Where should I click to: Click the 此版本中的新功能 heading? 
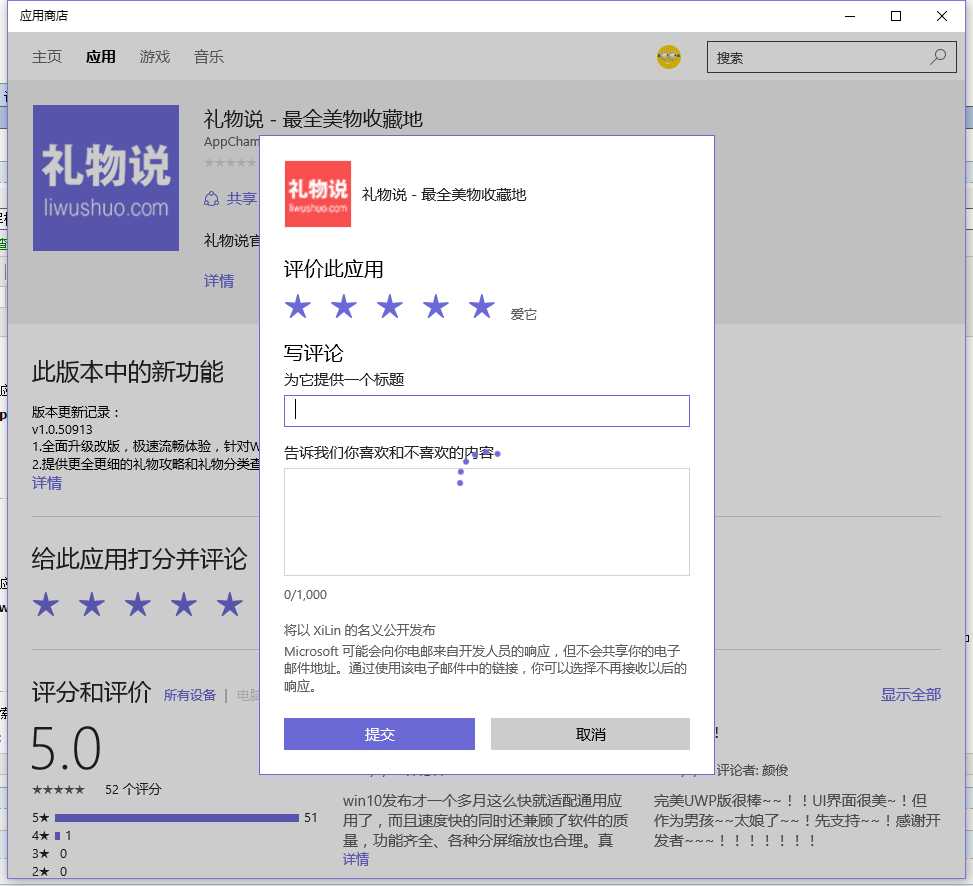(128, 372)
